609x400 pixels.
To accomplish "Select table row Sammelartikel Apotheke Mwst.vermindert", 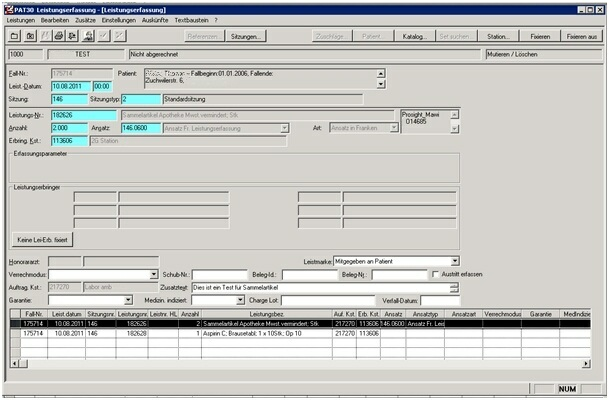I will (x=300, y=323).
